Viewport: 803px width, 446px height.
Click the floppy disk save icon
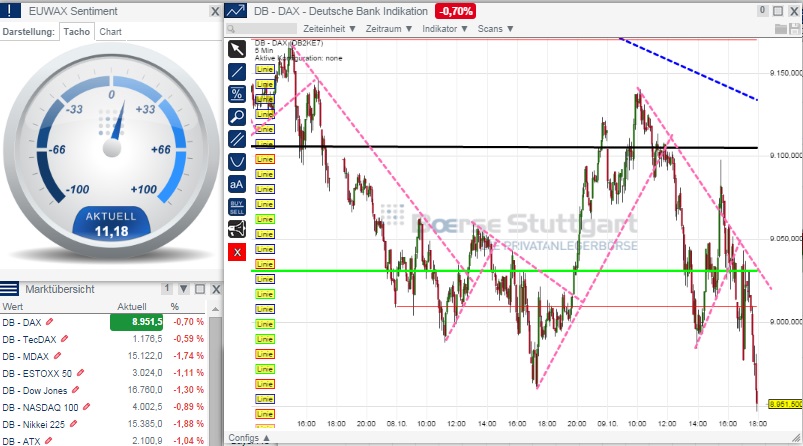794,29
